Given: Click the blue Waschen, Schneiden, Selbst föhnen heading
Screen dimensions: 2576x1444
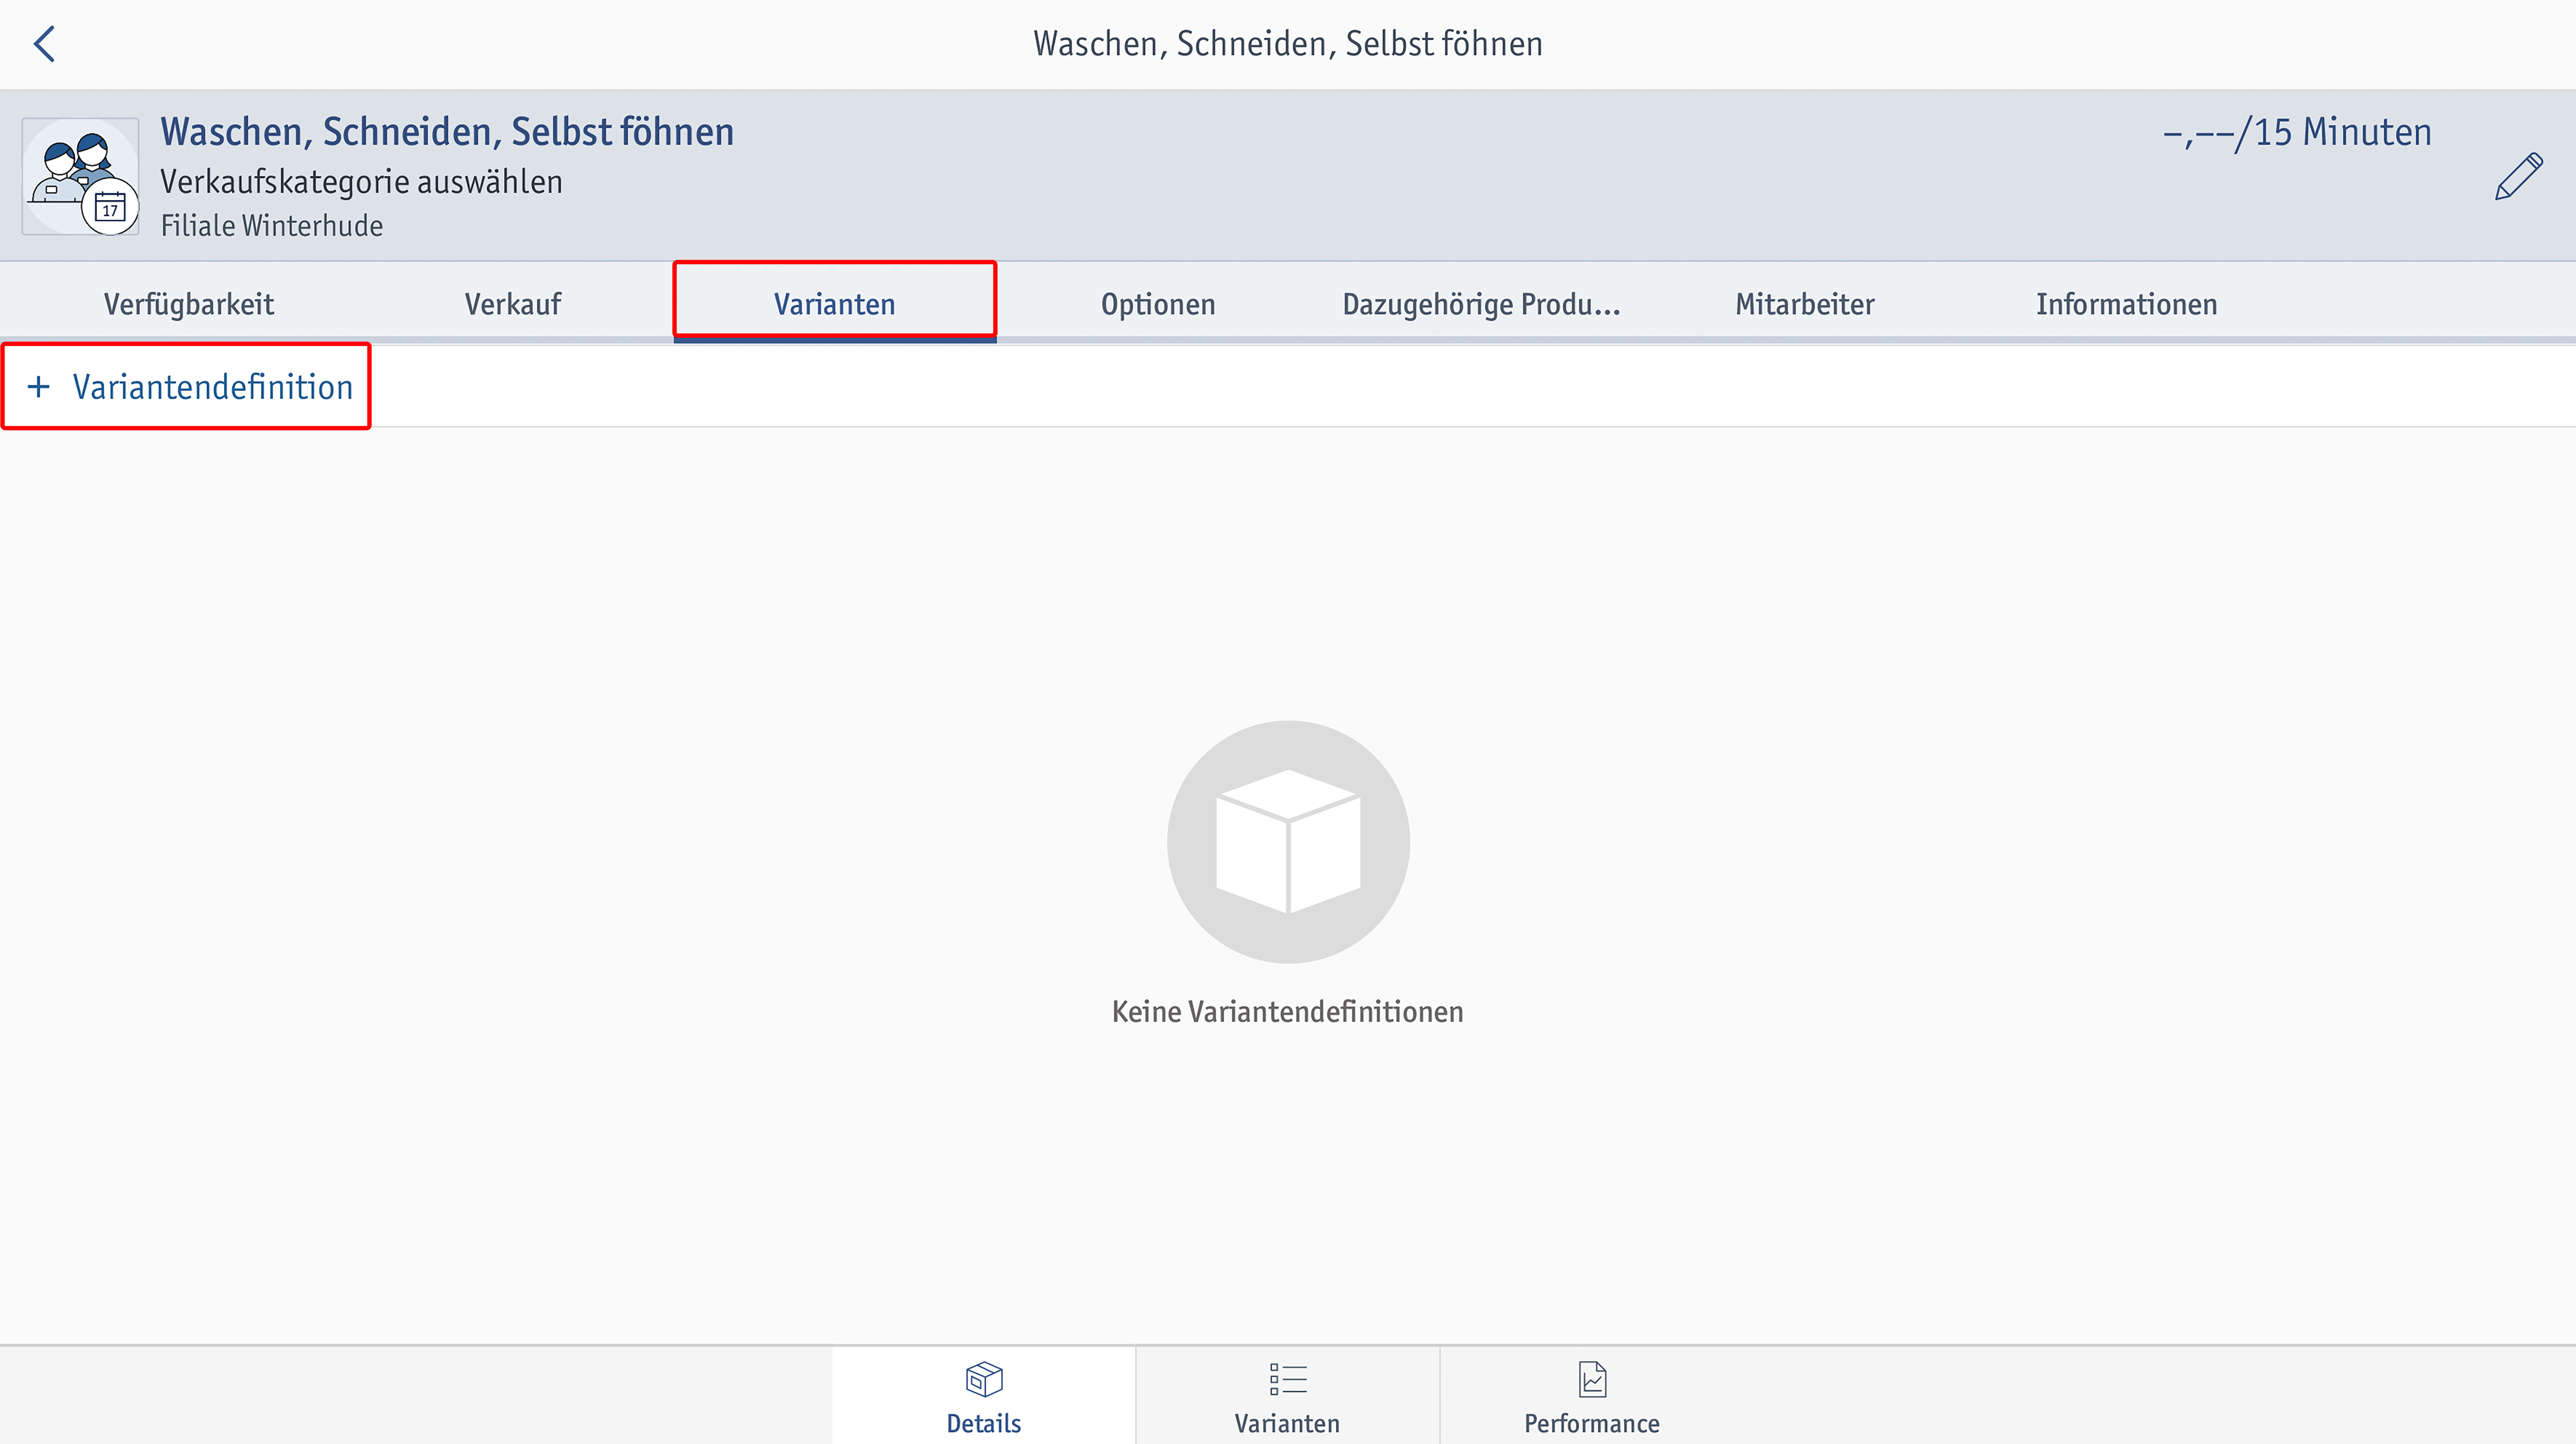Looking at the screenshot, I should pyautogui.click(x=447, y=132).
